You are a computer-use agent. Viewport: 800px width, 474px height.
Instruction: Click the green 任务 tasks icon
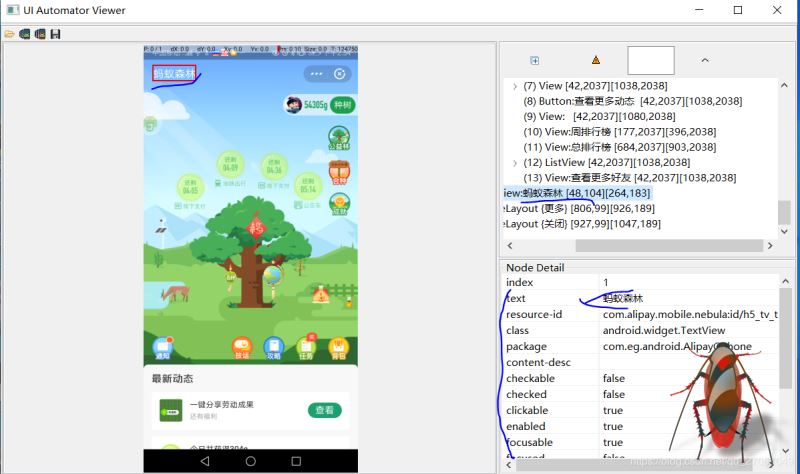pyautogui.click(x=306, y=348)
